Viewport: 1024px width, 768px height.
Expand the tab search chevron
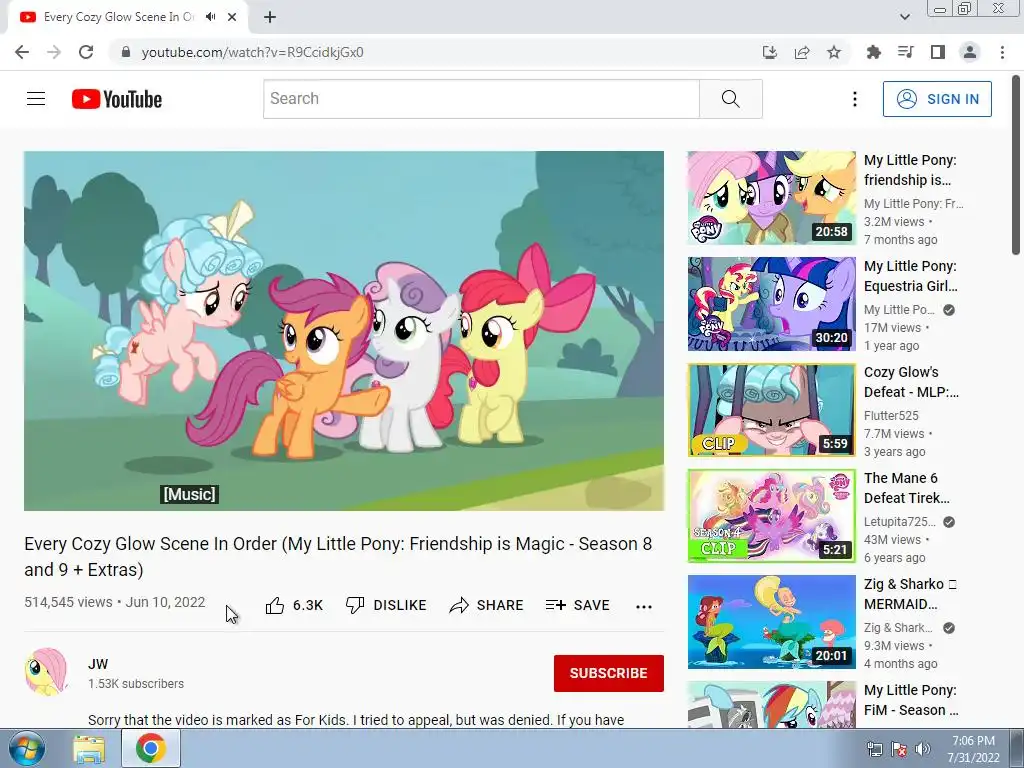coord(904,17)
